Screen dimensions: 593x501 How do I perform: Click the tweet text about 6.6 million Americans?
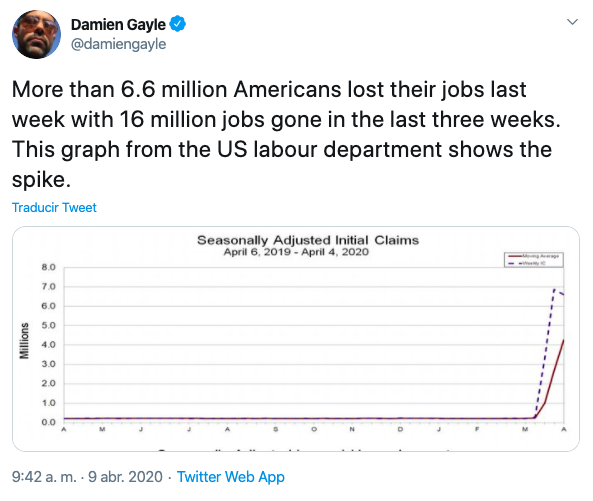286,134
